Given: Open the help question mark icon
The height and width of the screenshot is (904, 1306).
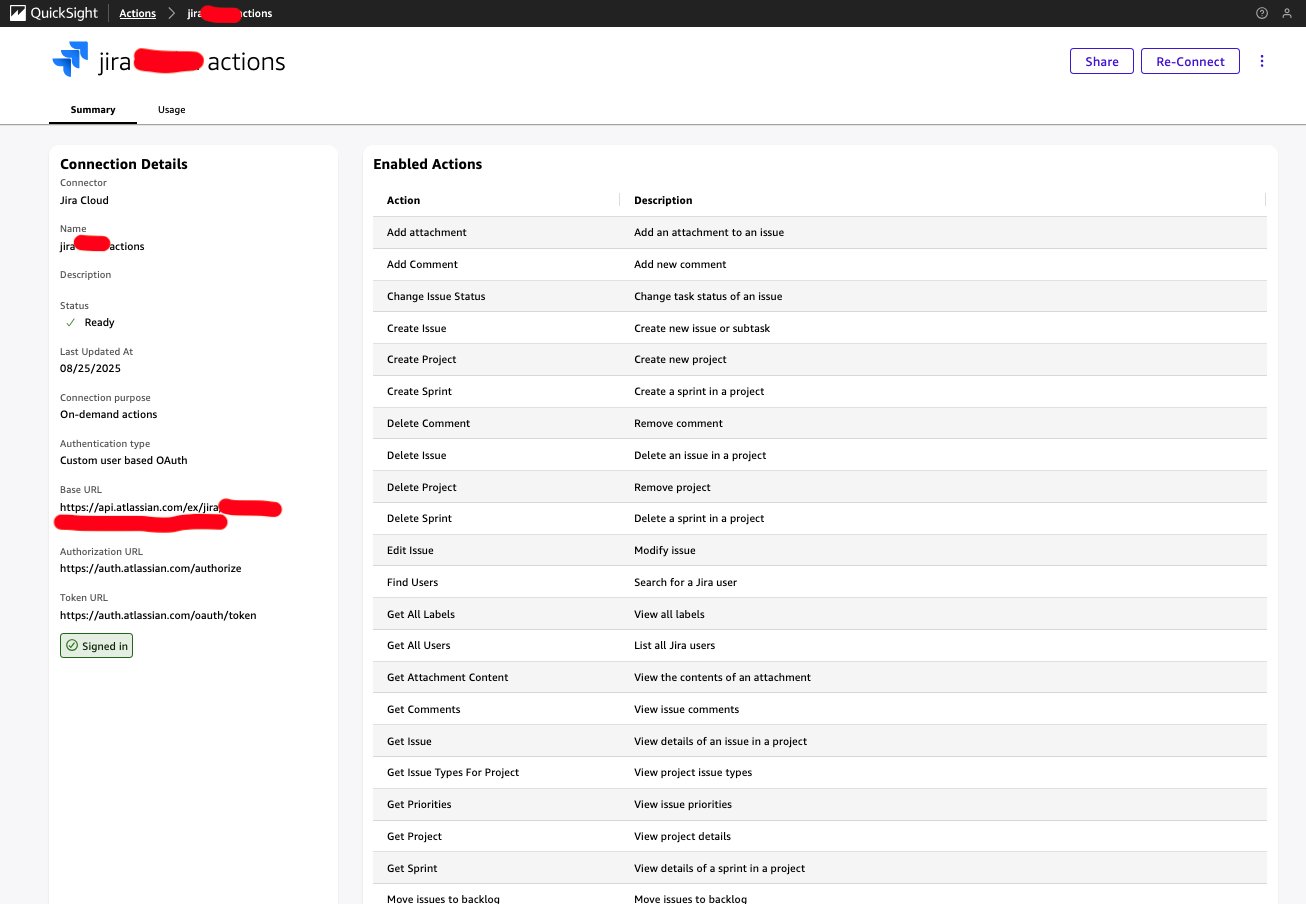Looking at the screenshot, I should 1261,13.
